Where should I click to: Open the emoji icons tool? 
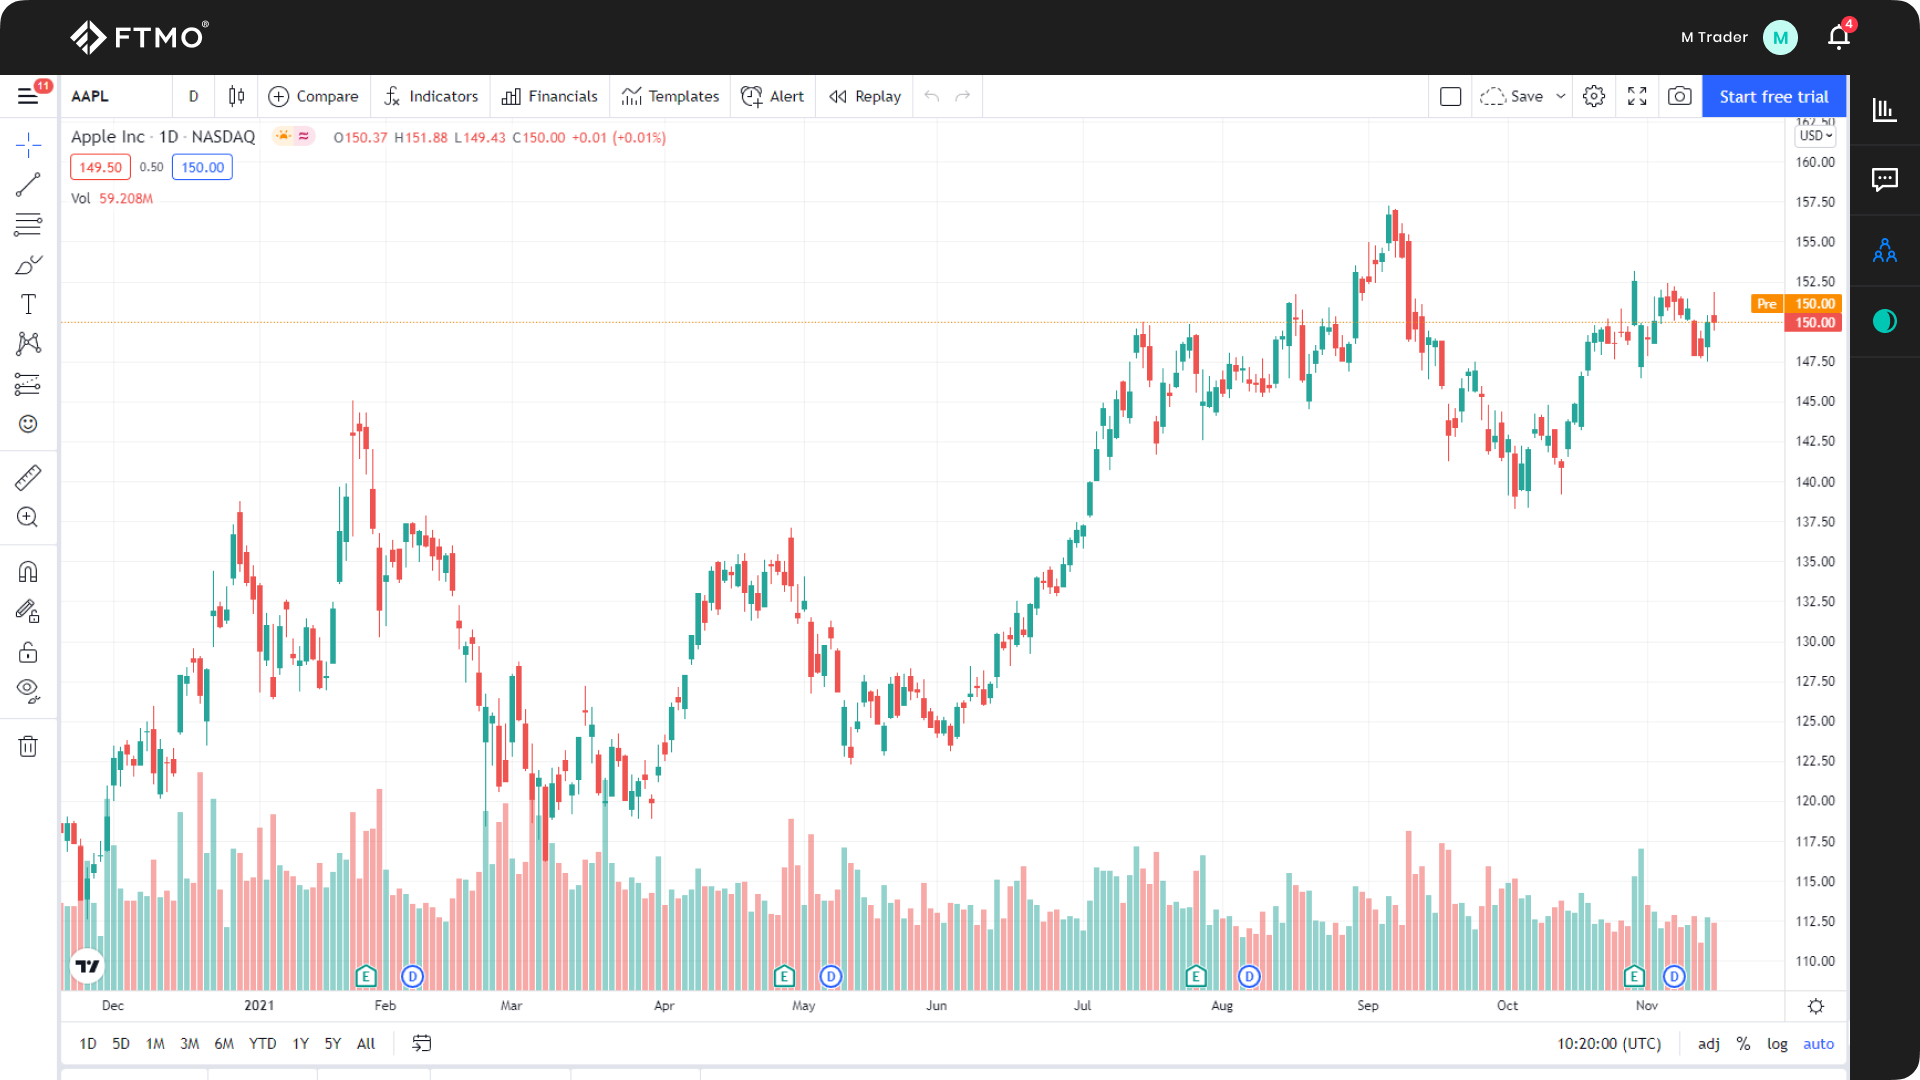click(28, 424)
